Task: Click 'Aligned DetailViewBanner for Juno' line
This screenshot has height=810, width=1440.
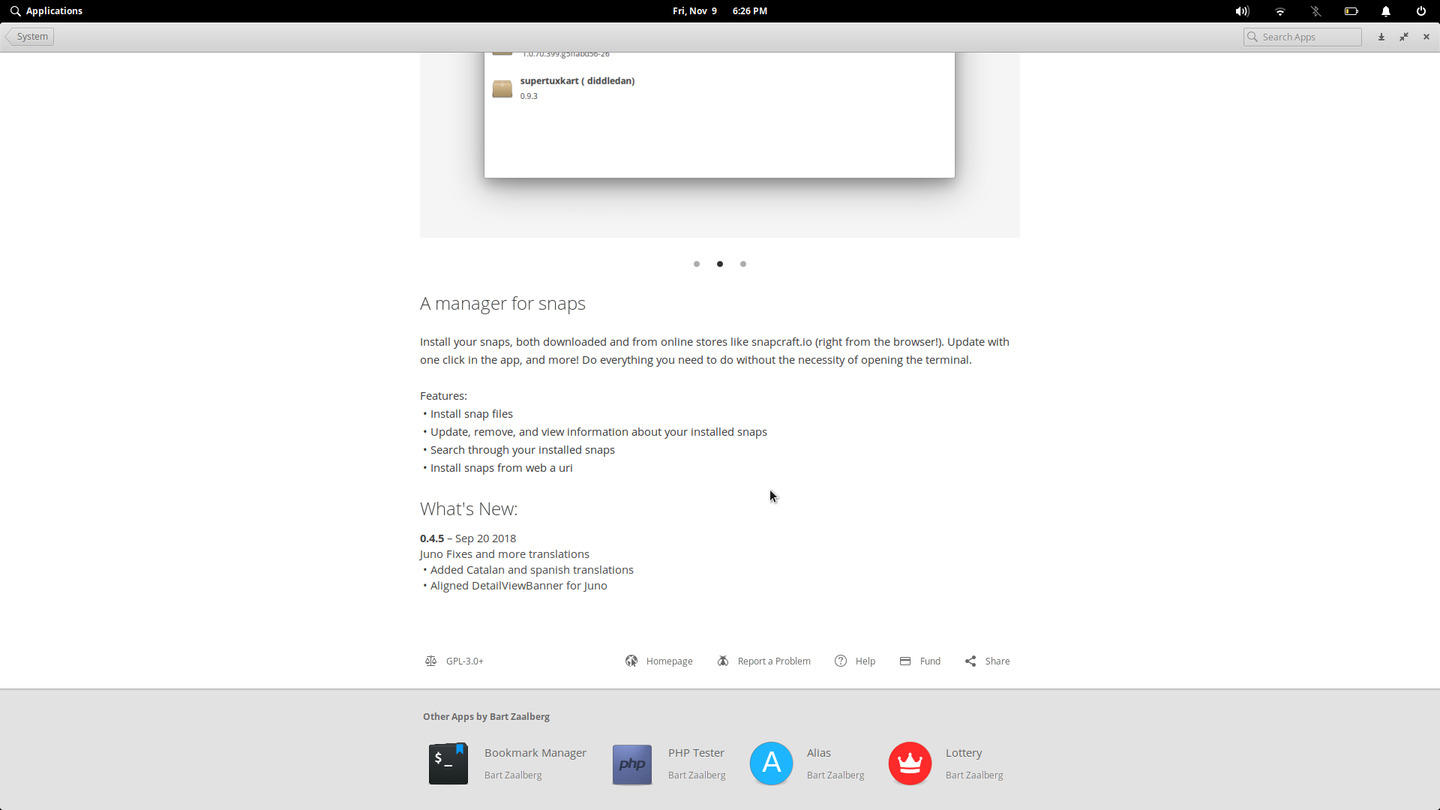Action: tap(515, 586)
